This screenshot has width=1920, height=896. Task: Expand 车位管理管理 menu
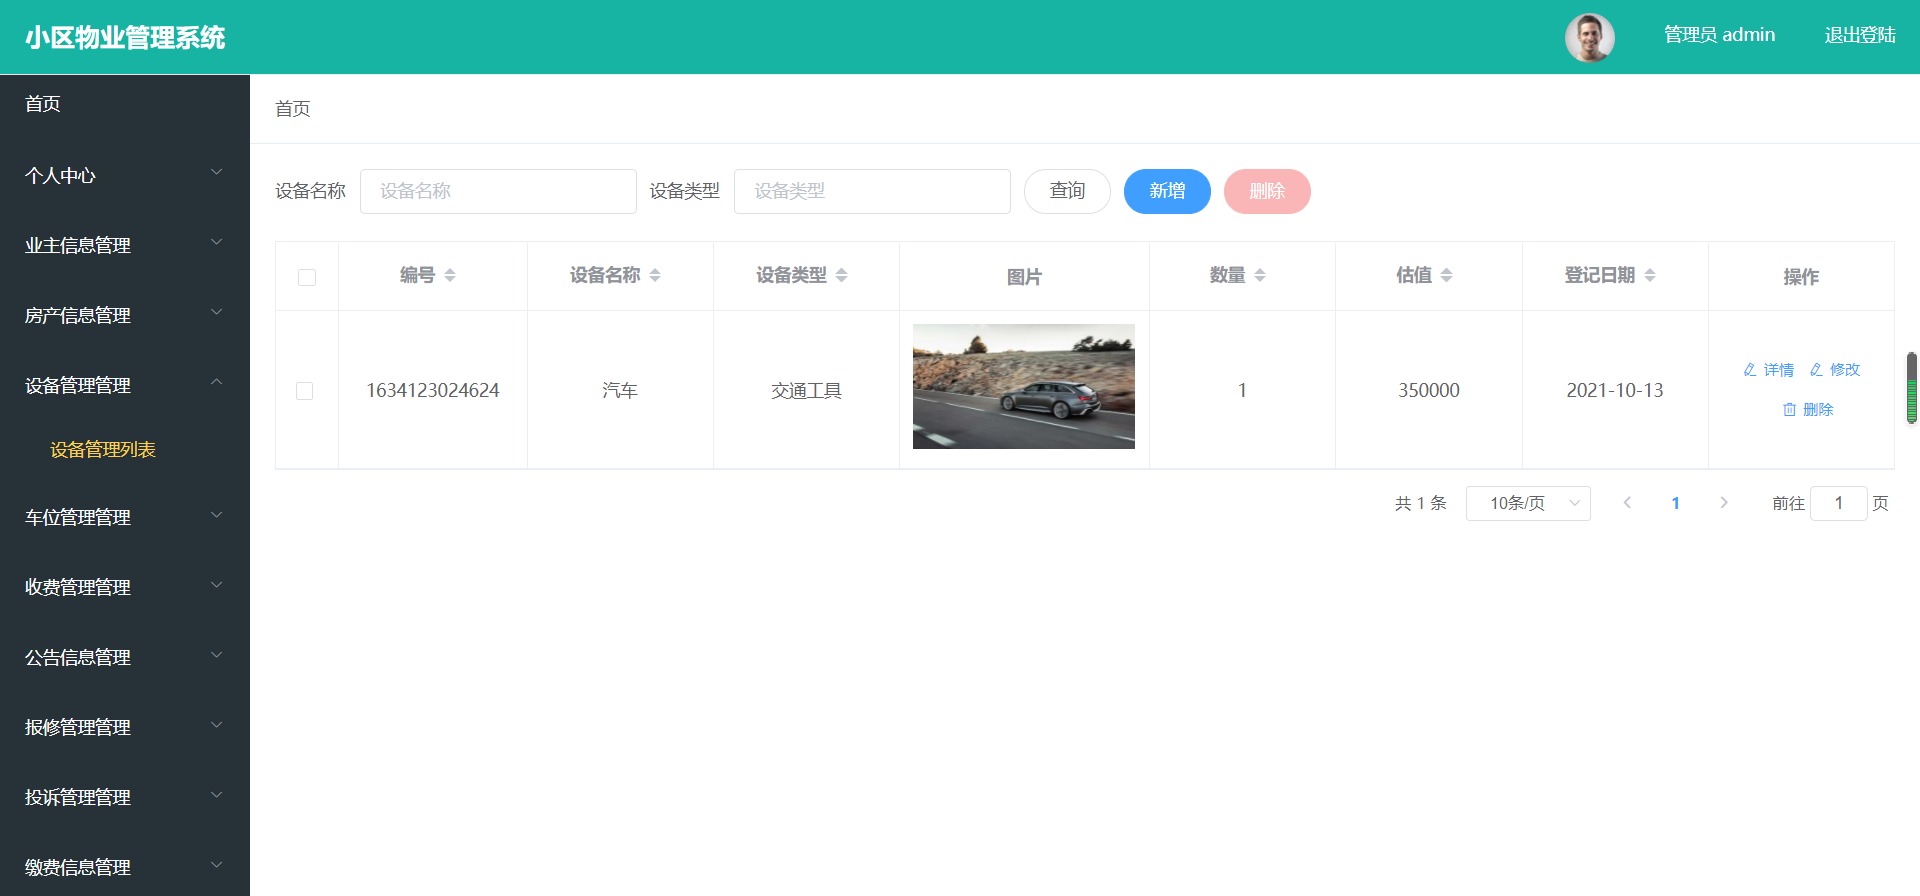pyautogui.click(x=125, y=517)
